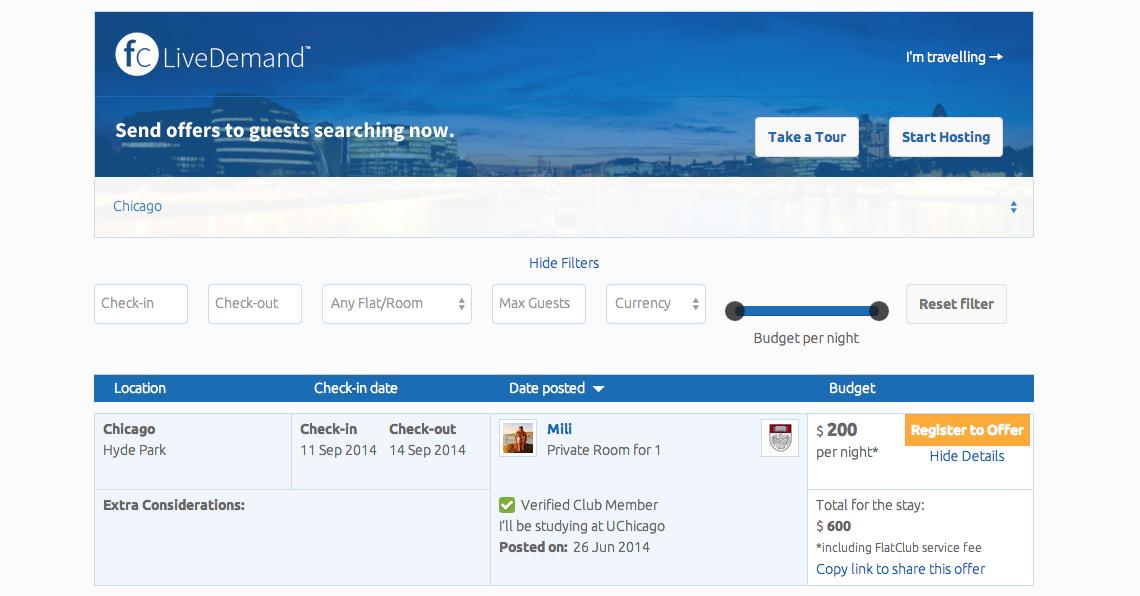Sort by Budget column header
This screenshot has width=1140, height=596.
[x=852, y=388]
